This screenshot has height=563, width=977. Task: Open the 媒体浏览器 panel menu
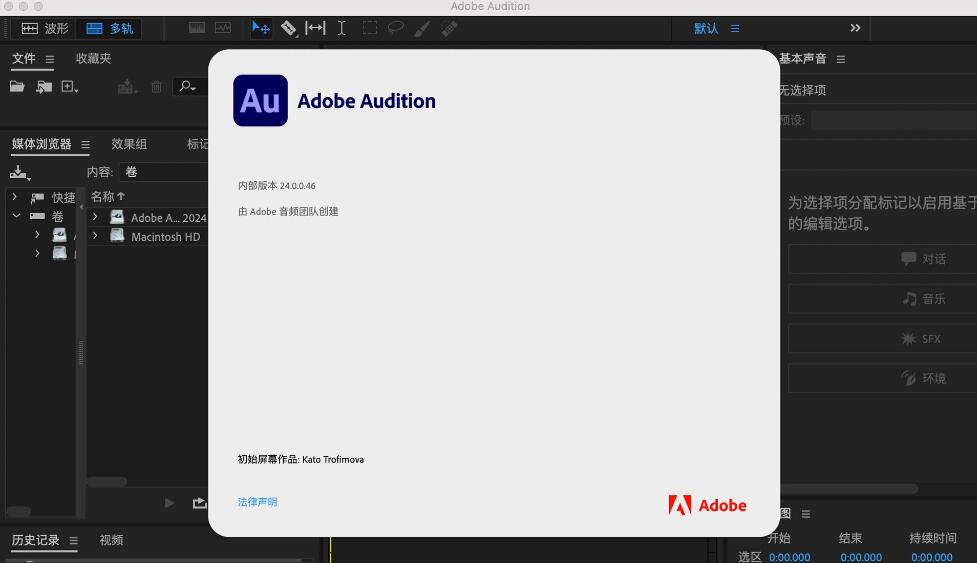85,144
